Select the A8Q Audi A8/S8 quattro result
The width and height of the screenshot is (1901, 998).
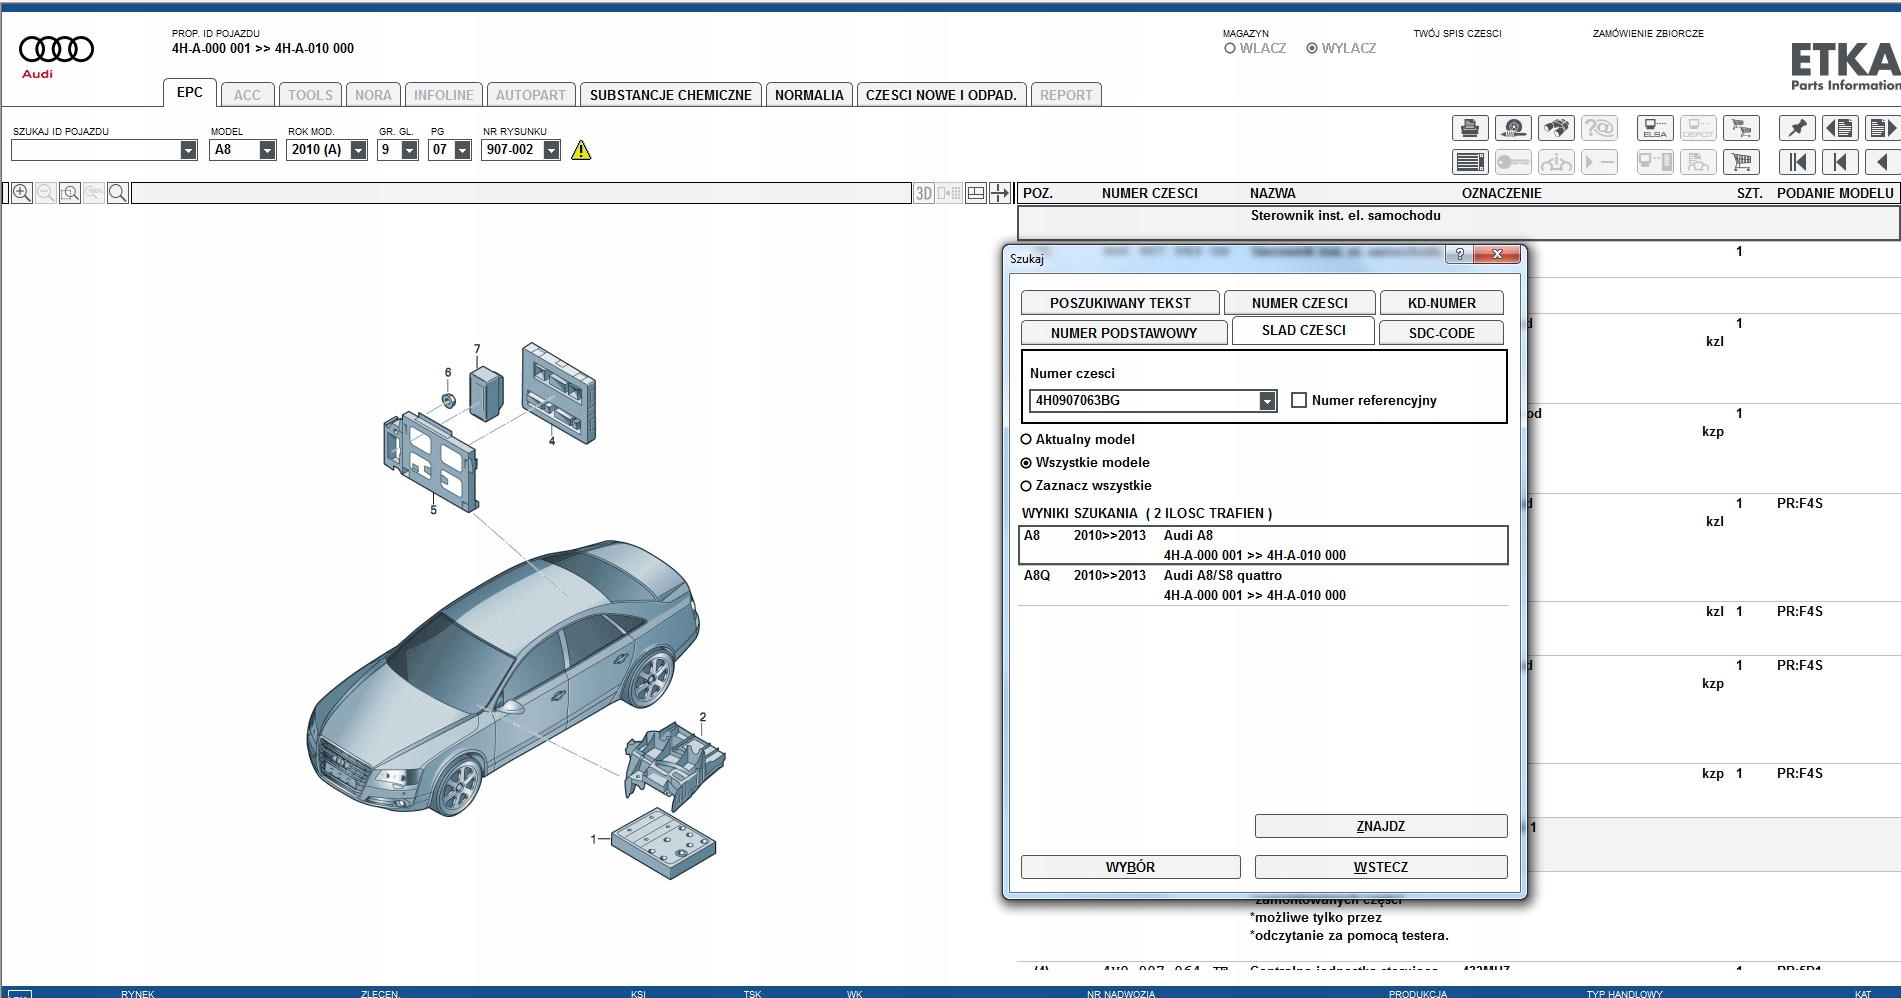pyautogui.click(x=1263, y=585)
